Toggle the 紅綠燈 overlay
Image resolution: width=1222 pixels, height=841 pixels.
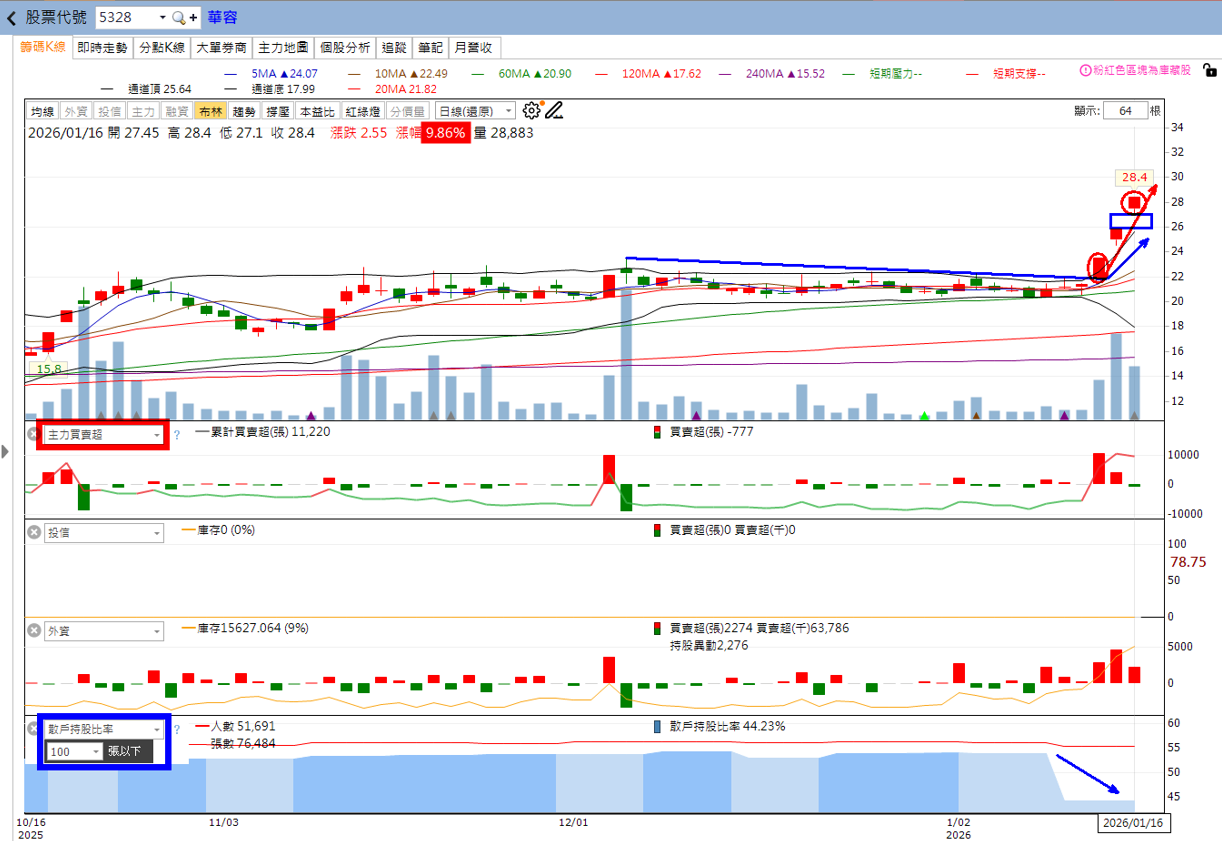pyautogui.click(x=363, y=111)
